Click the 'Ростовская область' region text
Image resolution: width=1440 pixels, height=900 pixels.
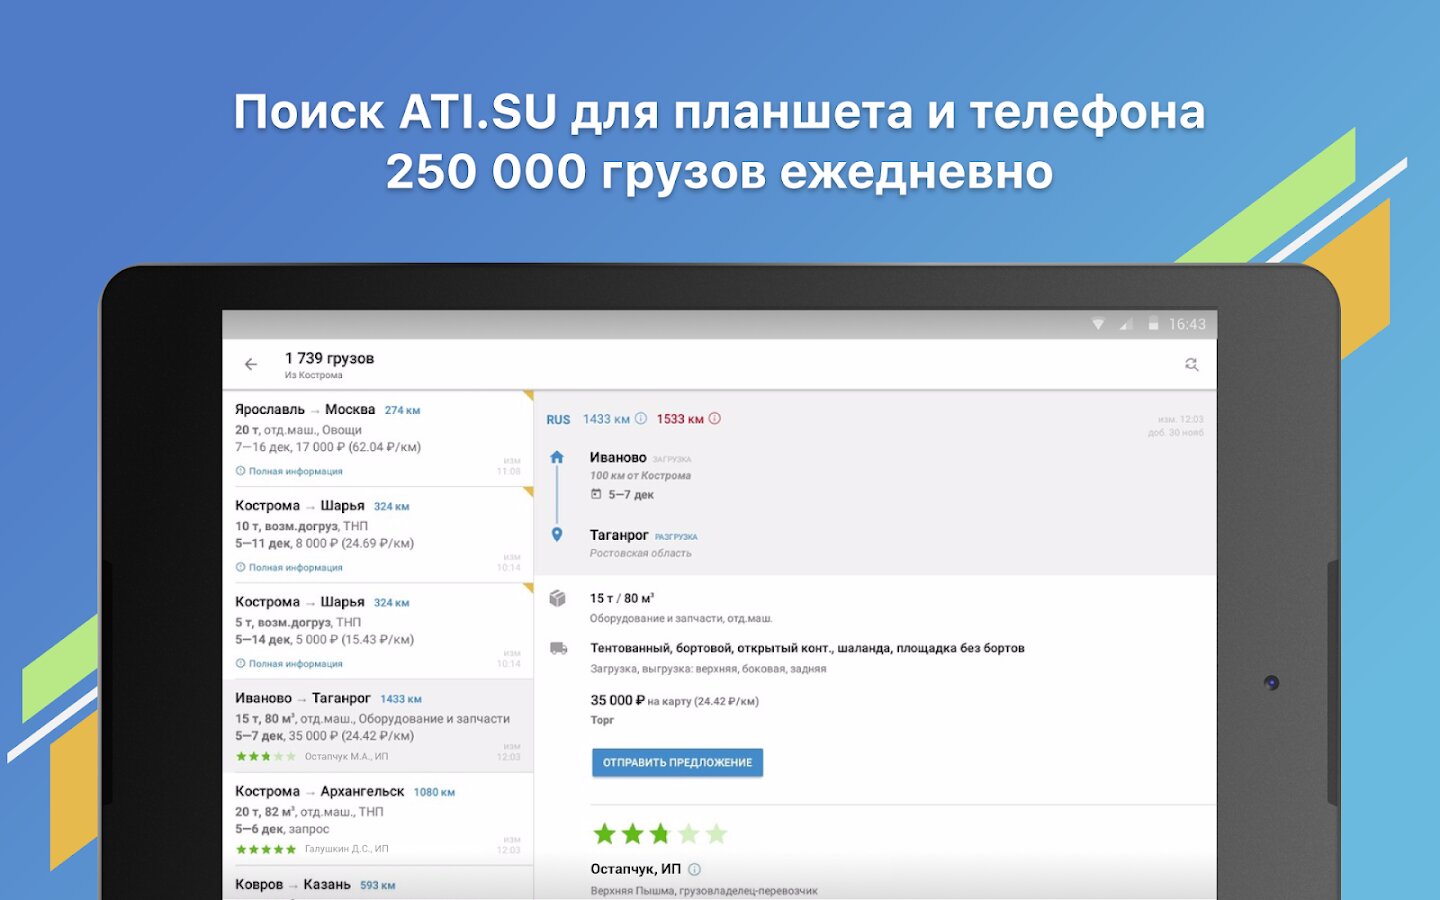coord(640,553)
